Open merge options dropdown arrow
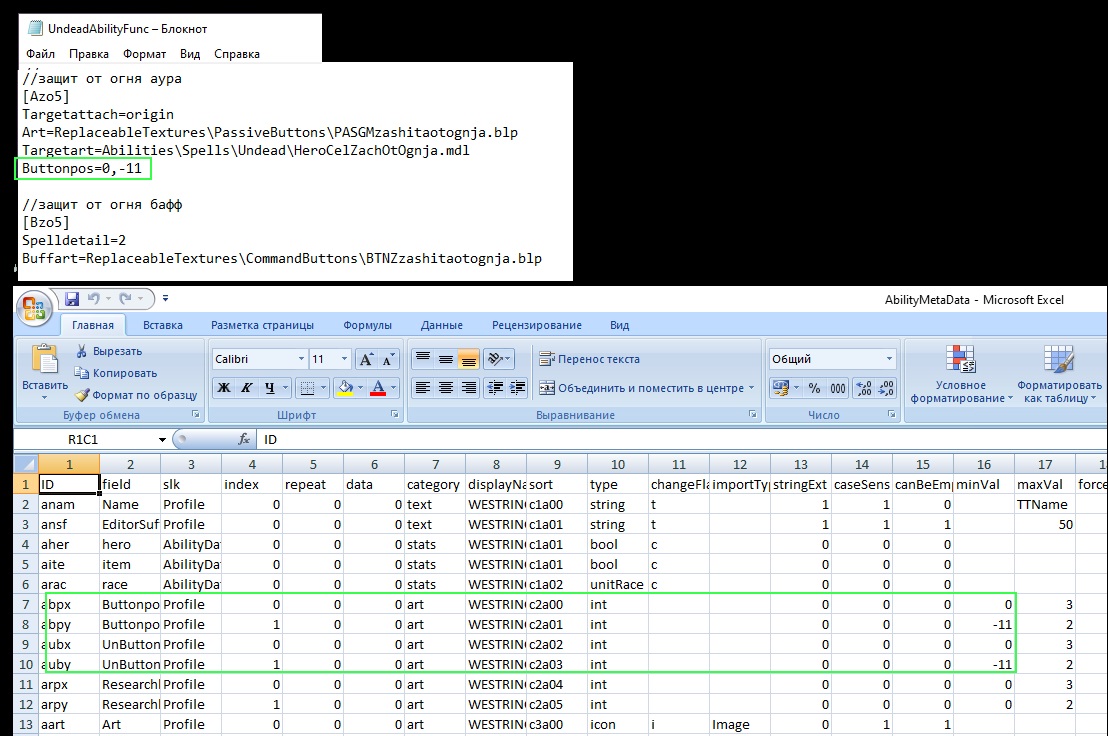The height and width of the screenshot is (736, 1108). coord(751,388)
